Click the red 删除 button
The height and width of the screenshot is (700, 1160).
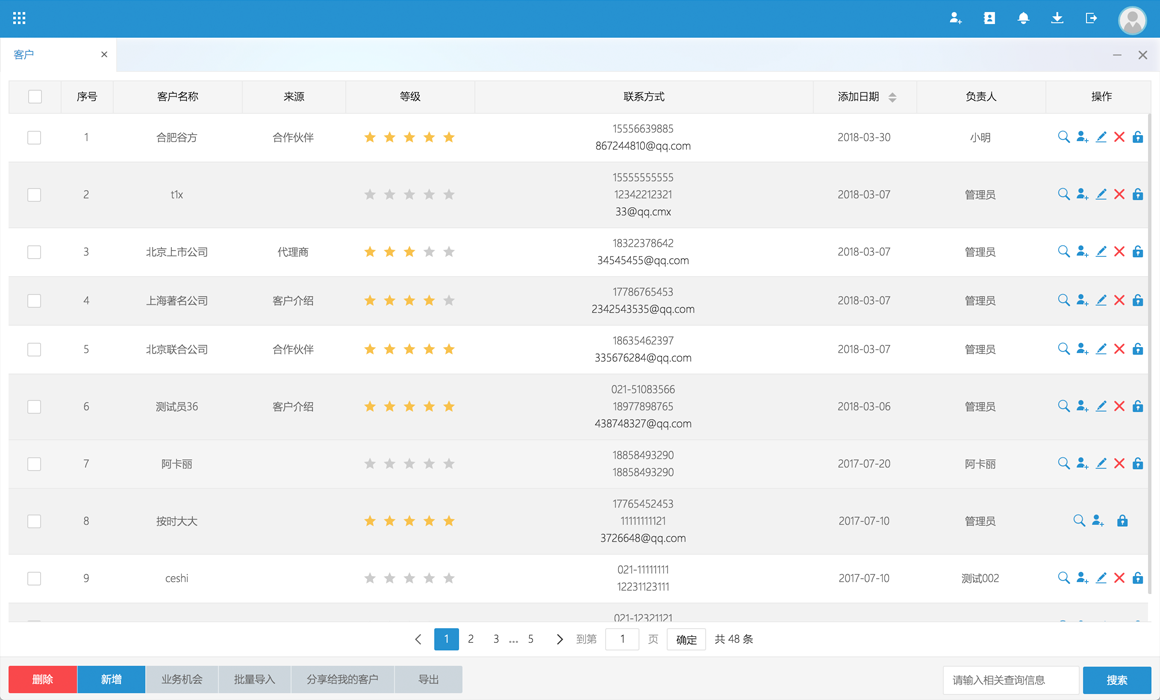click(x=43, y=679)
